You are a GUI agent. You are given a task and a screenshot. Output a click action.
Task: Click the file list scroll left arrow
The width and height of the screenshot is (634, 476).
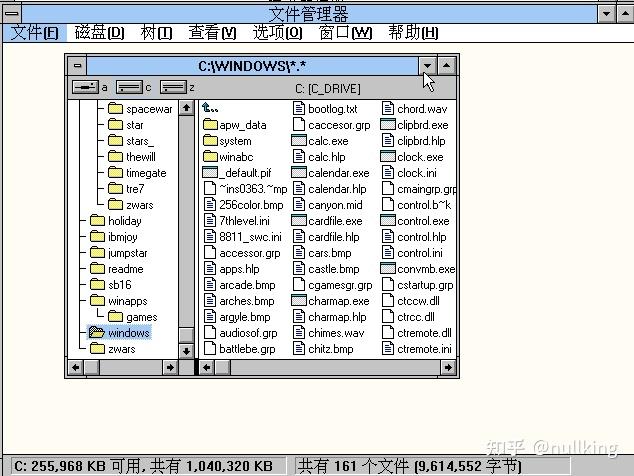coord(207,367)
